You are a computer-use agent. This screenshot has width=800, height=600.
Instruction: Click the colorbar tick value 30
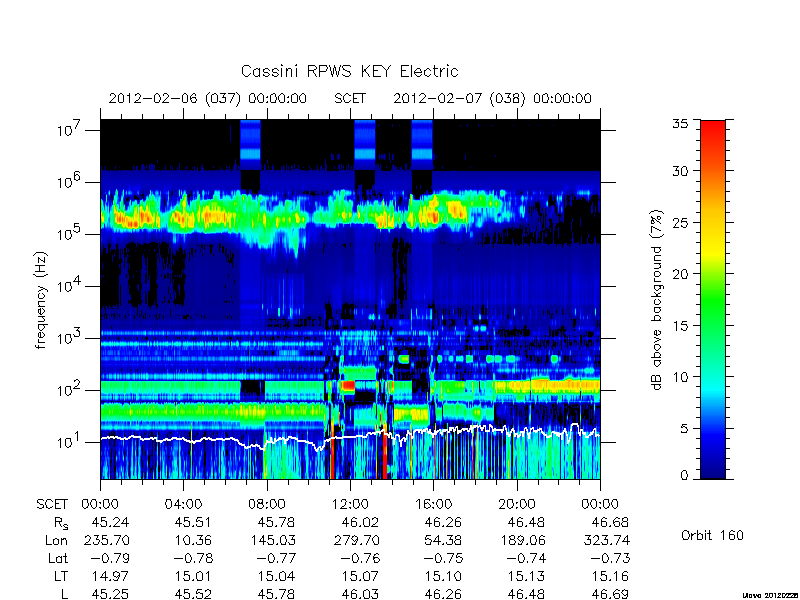coord(680,170)
